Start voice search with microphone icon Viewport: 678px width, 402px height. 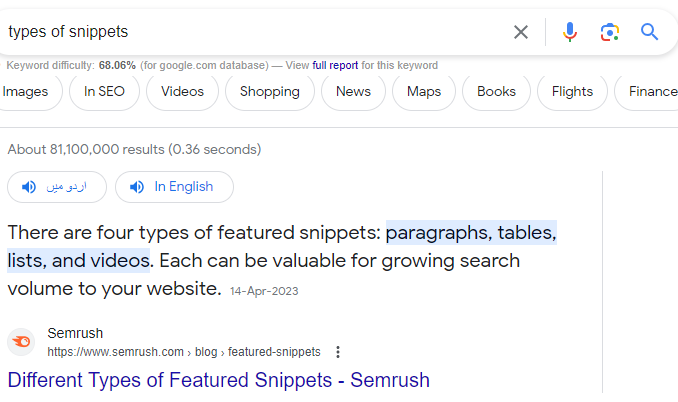(569, 32)
